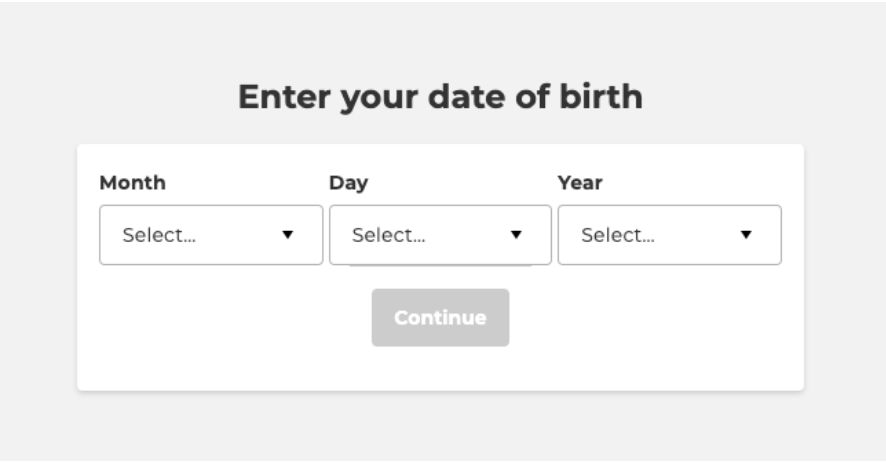Click the Month dropdown arrow icon
Viewport: 886px width, 462px height.
point(288,235)
